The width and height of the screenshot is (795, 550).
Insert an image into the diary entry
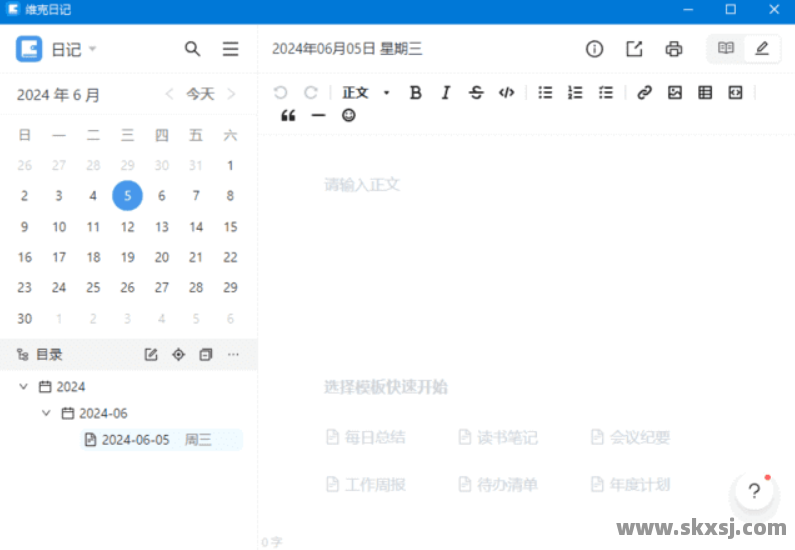[x=675, y=92]
